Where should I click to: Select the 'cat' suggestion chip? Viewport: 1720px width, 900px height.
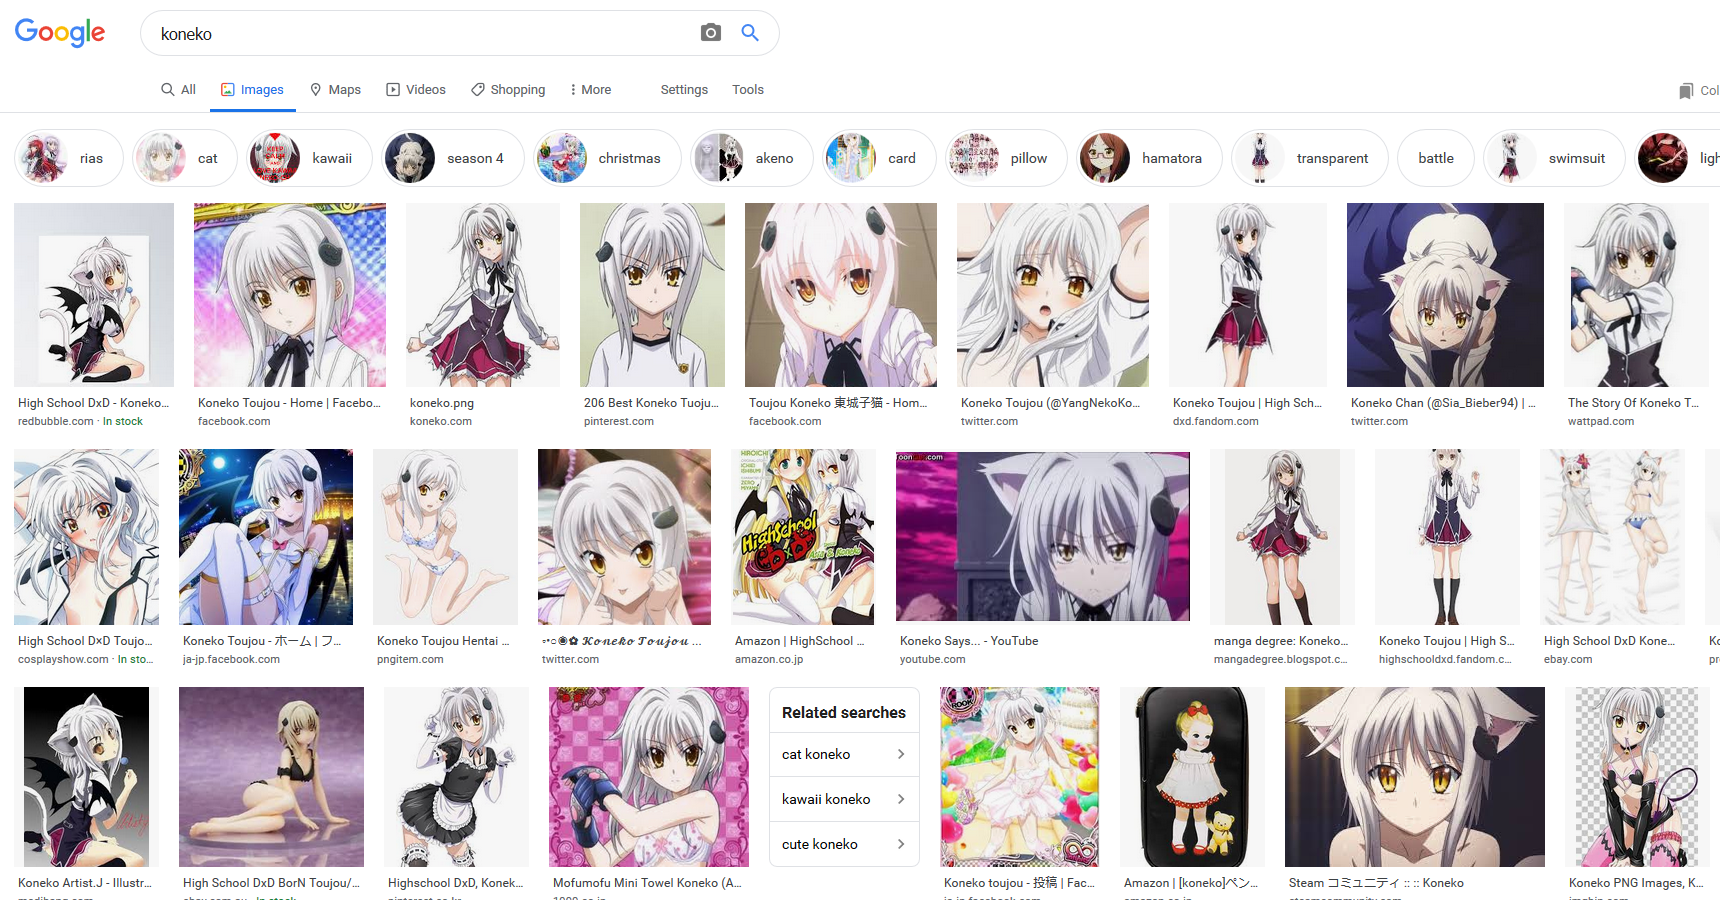pyautogui.click(x=184, y=158)
